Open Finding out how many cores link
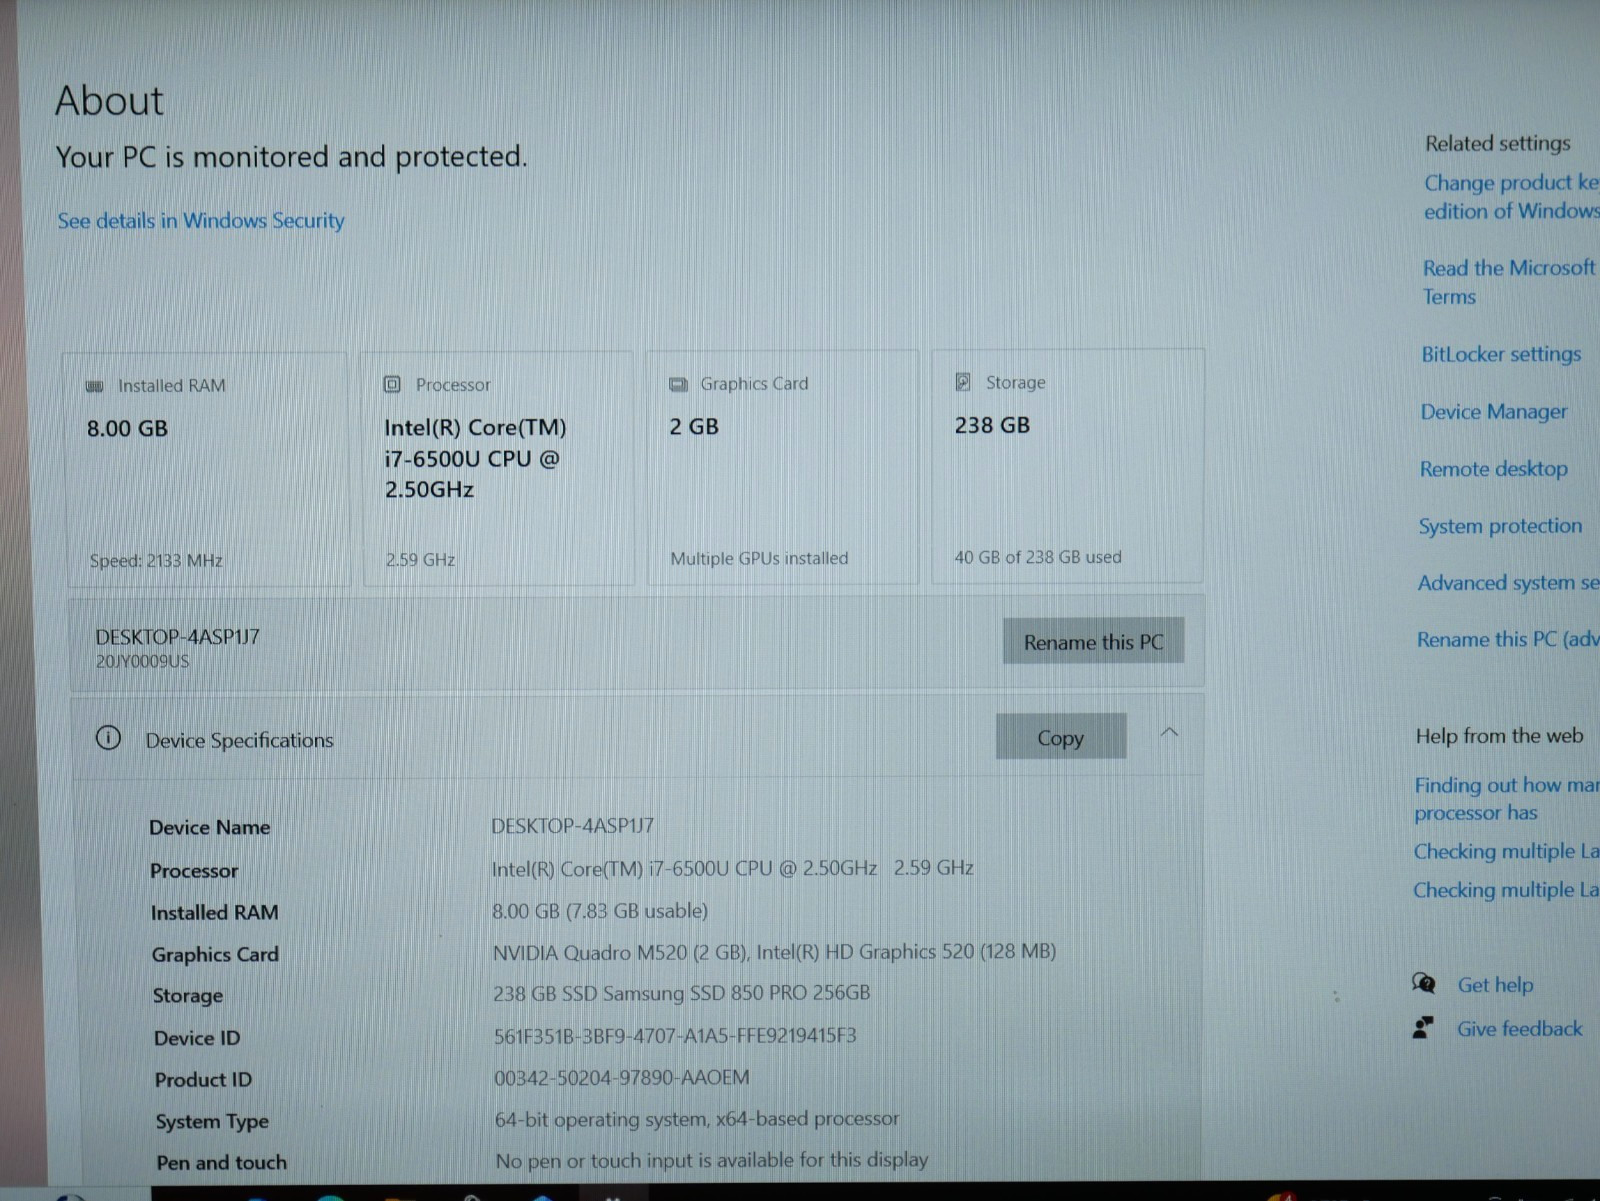Viewport: 1600px width, 1201px height. [x=1506, y=798]
